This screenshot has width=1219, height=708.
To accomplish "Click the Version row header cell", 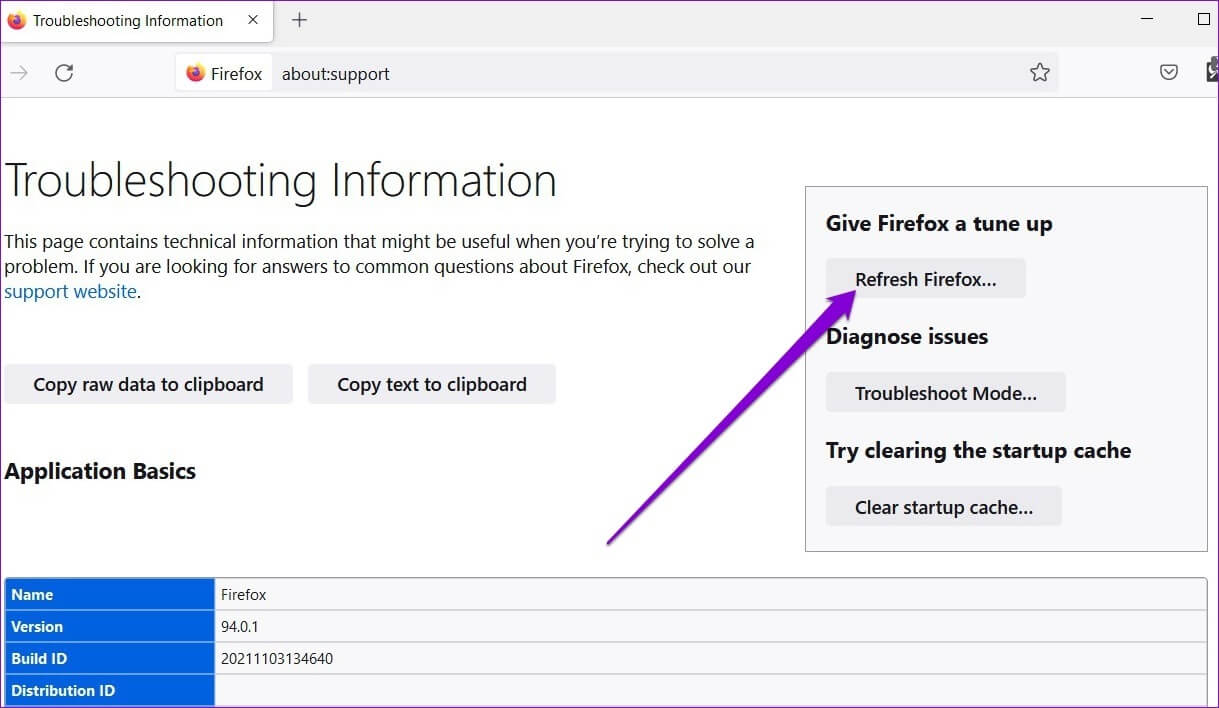I will click(x=110, y=626).
